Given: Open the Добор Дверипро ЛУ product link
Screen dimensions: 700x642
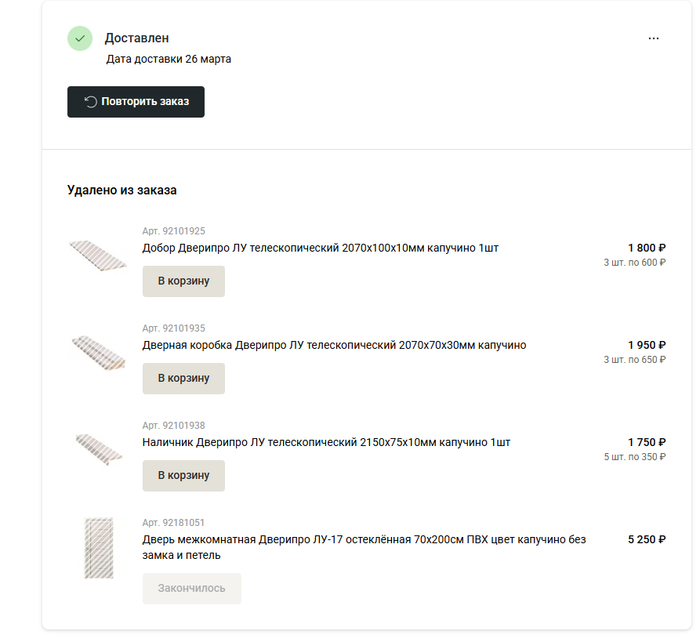Looking at the screenshot, I should pyautogui.click(x=320, y=248).
